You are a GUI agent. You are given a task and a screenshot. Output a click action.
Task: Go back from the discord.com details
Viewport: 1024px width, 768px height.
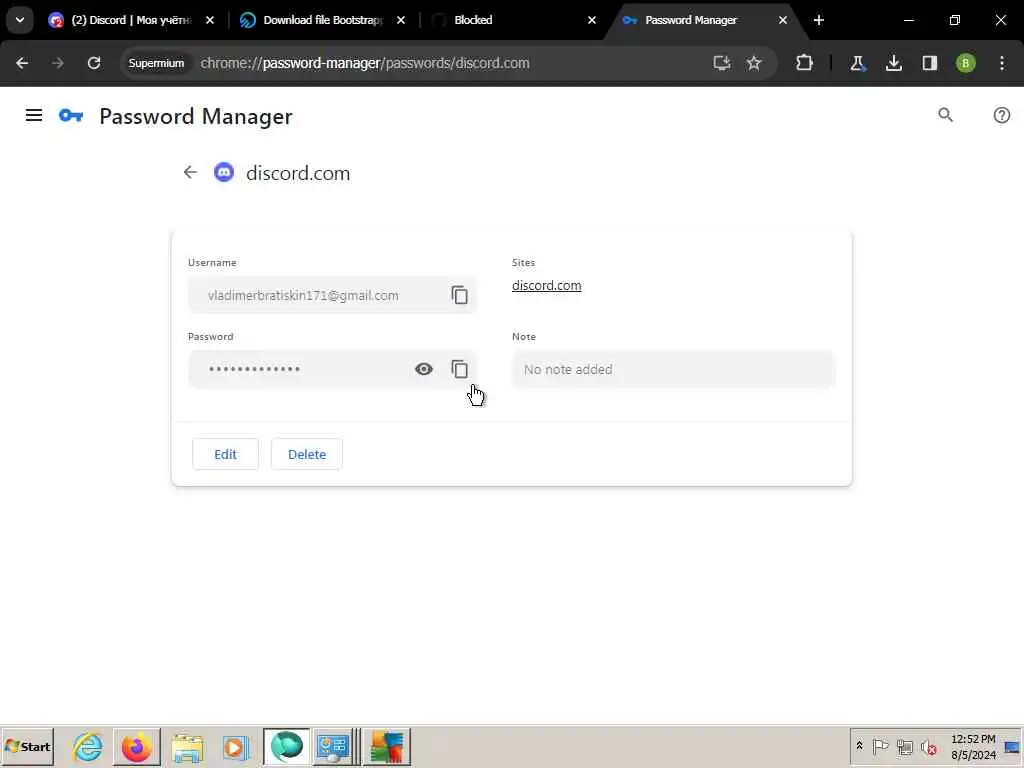[x=190, y=172]
